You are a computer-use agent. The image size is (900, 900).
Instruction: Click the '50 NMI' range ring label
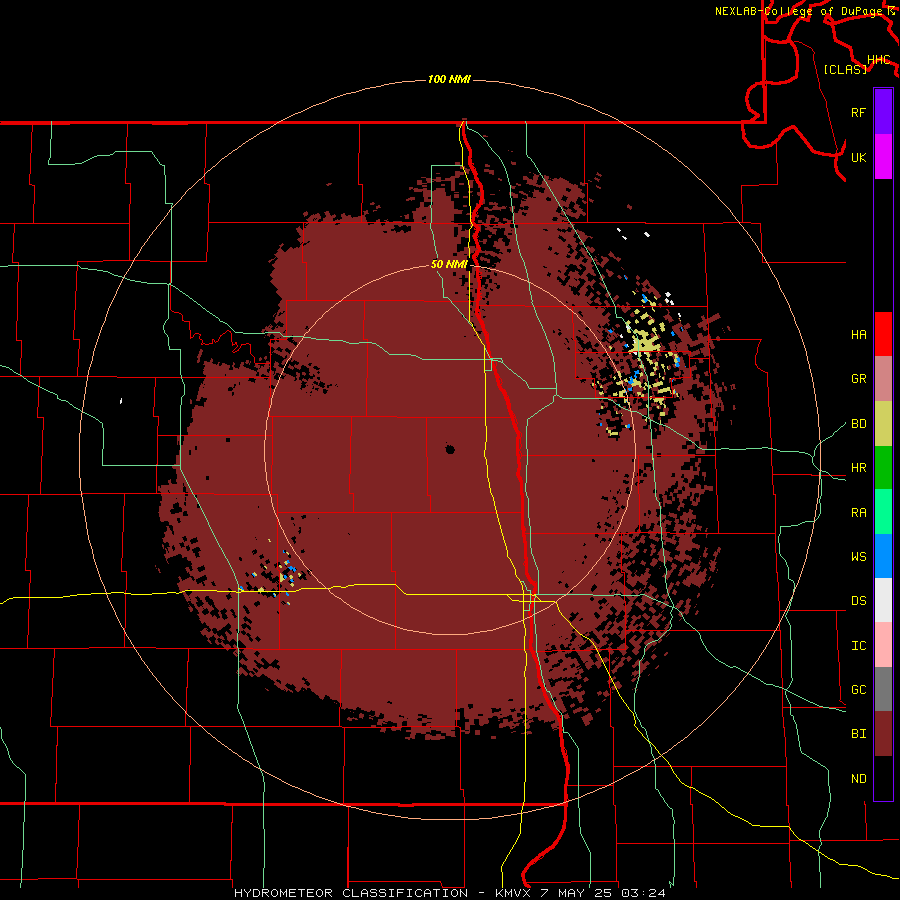coord(449,265)
